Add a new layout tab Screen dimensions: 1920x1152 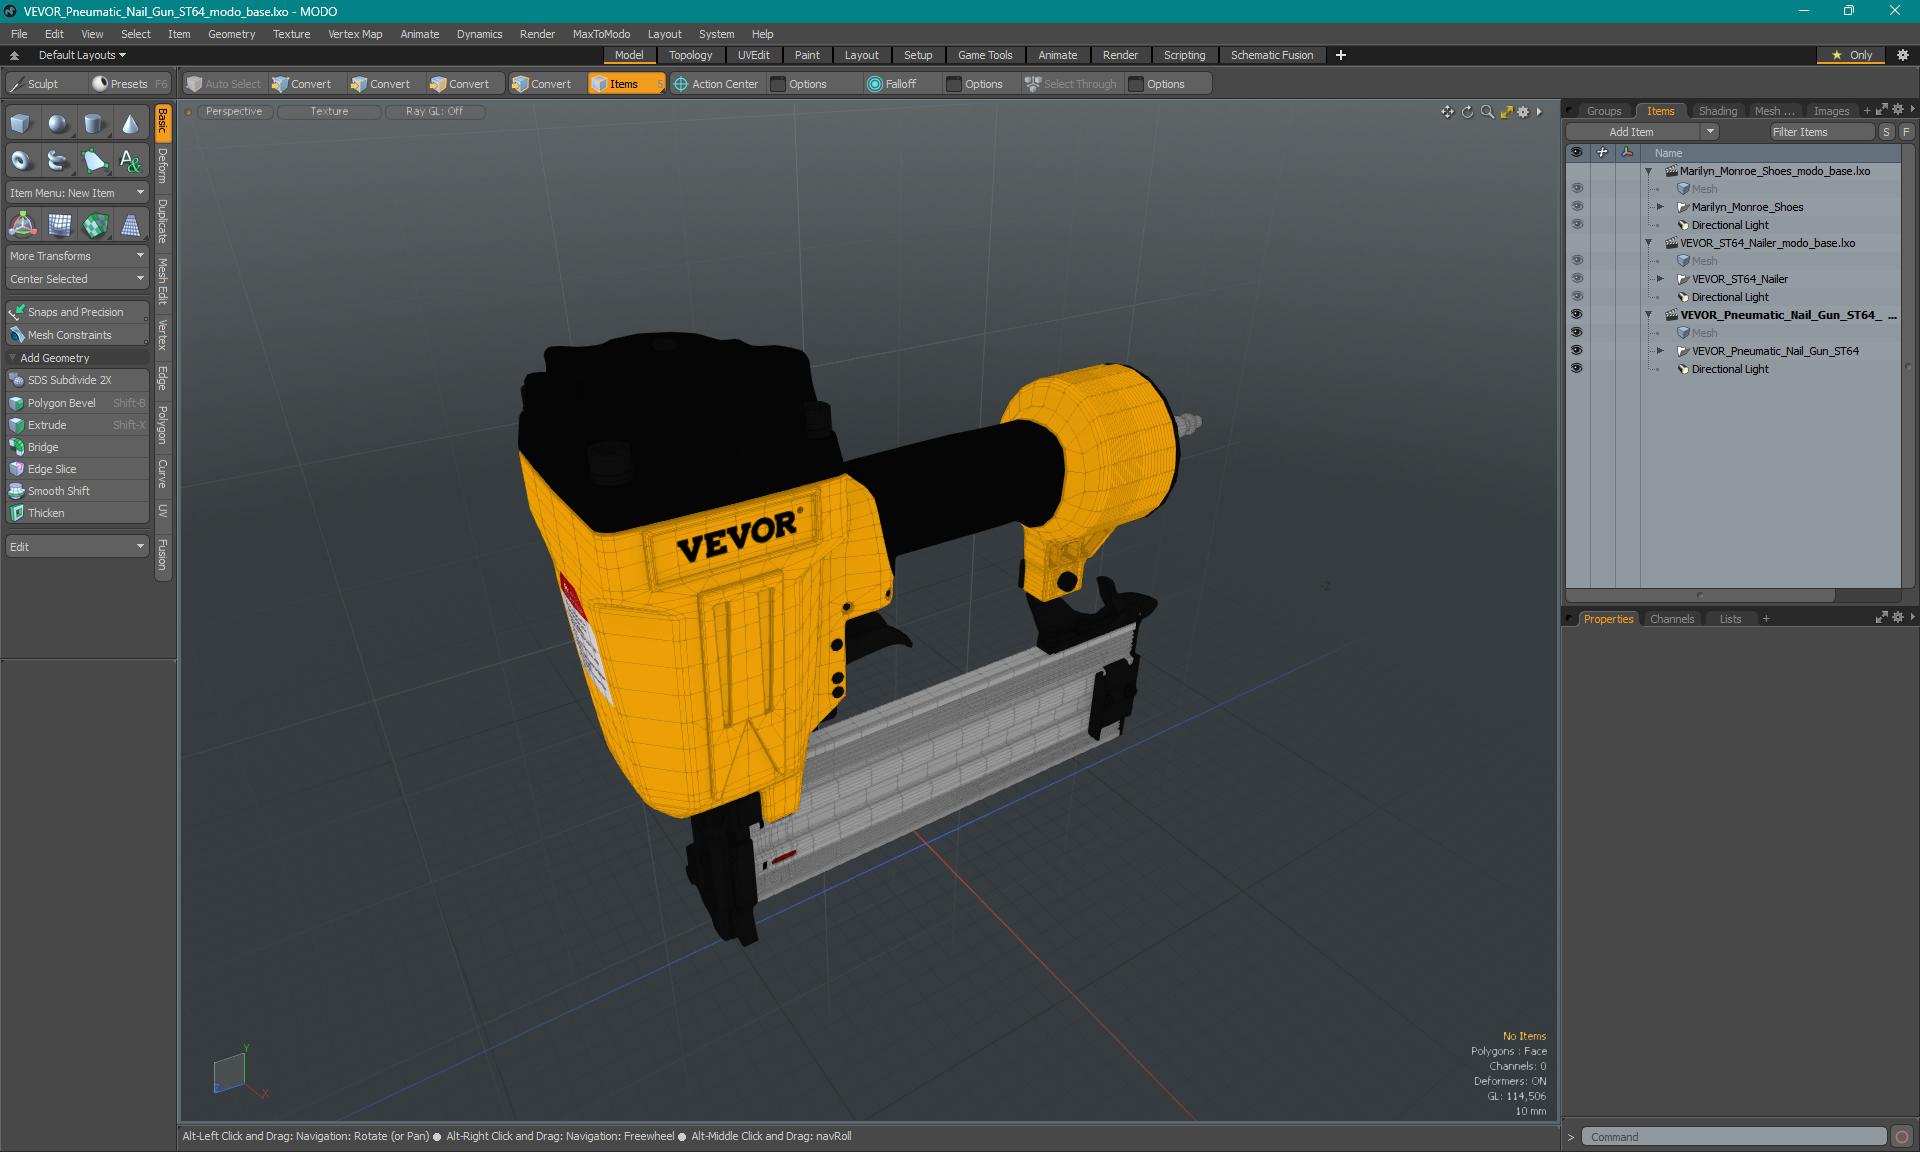click(x=1341, y=55)
